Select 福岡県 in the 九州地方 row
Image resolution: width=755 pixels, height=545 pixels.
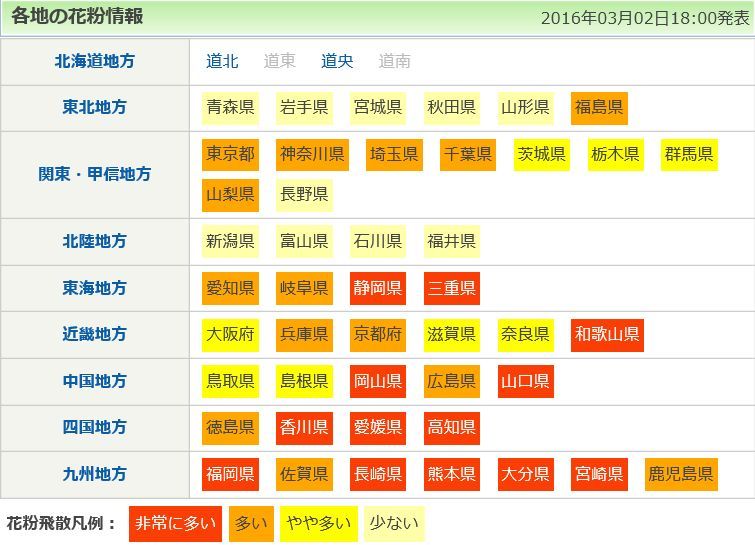pyautogui.click(x=230, y=474)
